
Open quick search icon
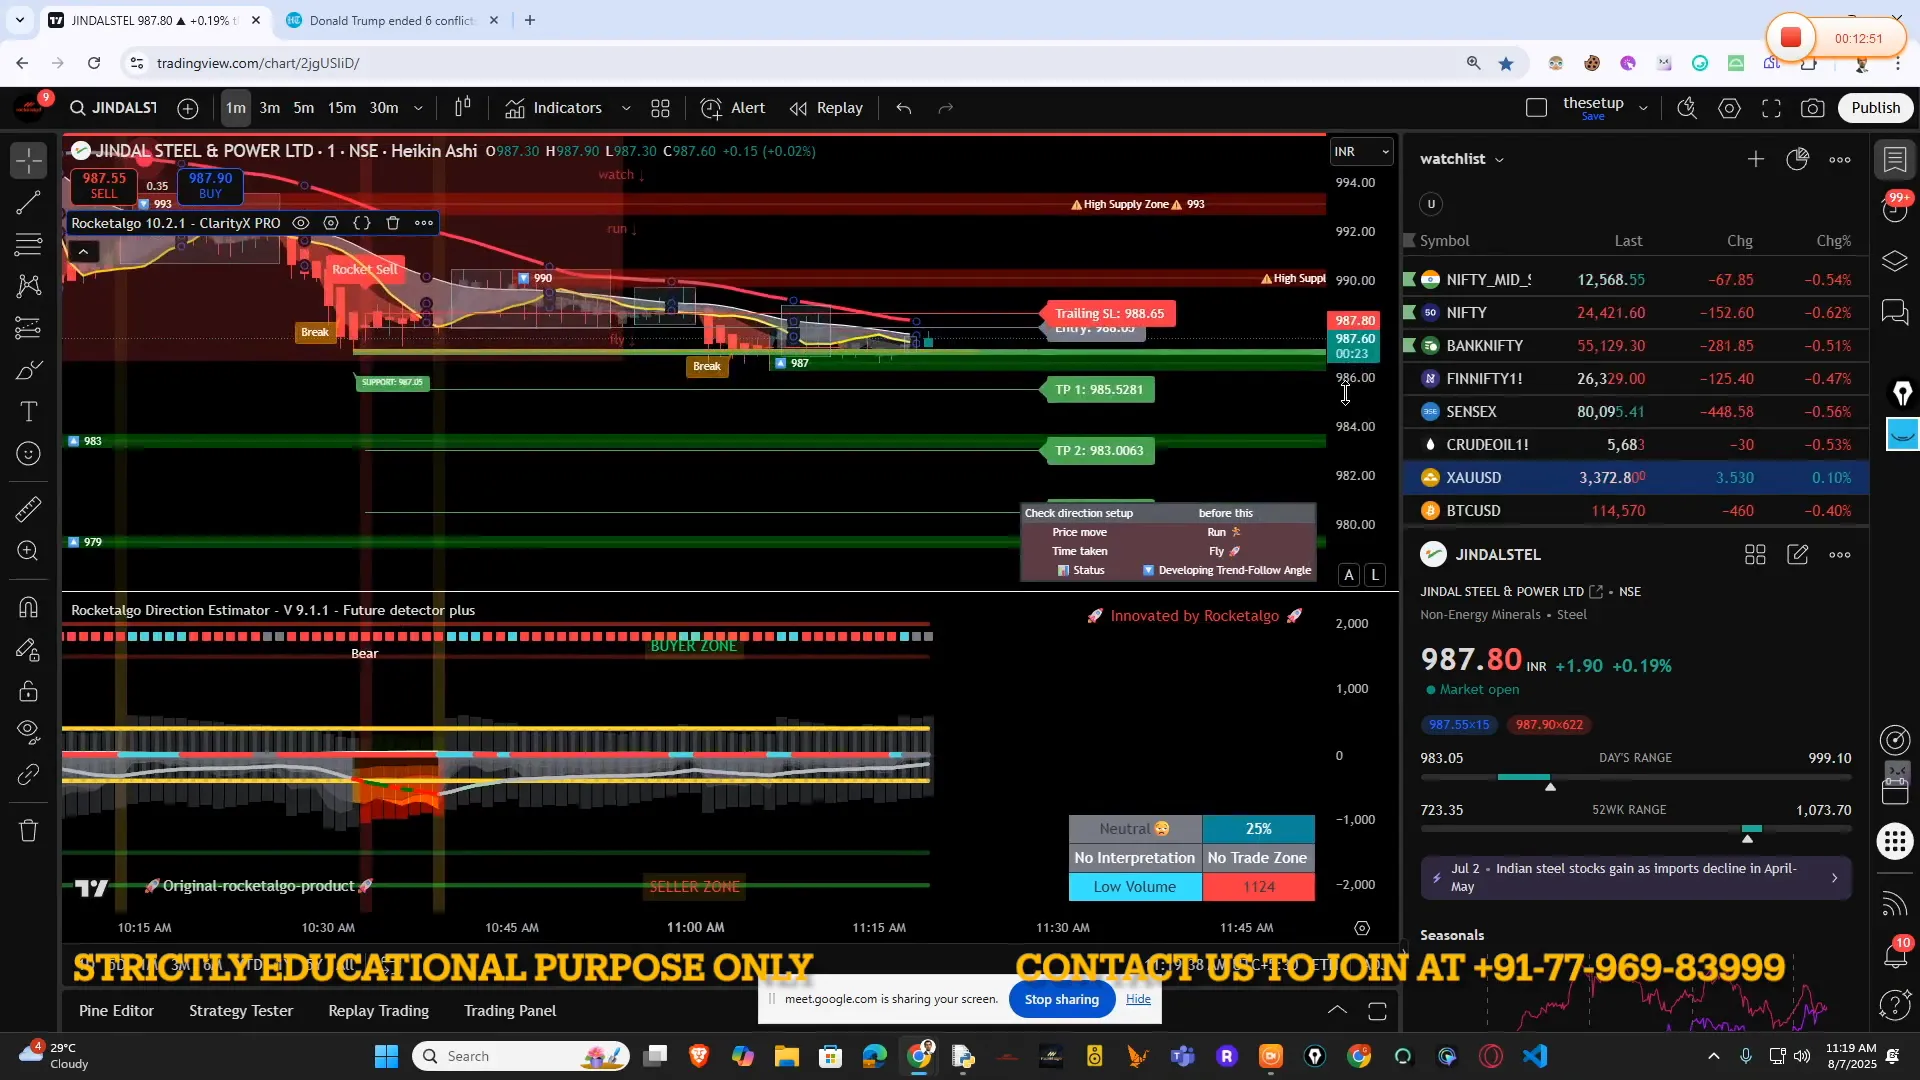click(x=1687, y=108)
